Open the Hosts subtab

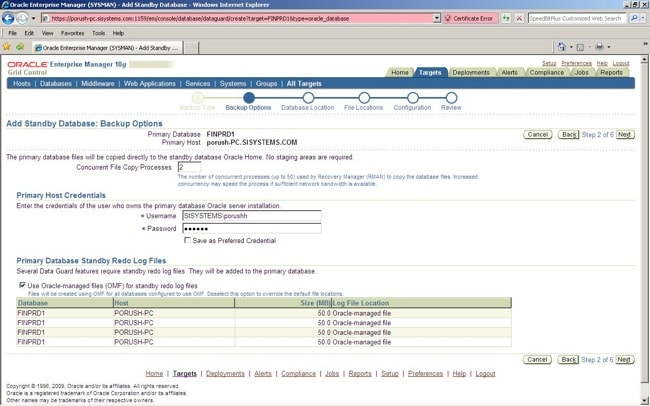coord(22,83)
